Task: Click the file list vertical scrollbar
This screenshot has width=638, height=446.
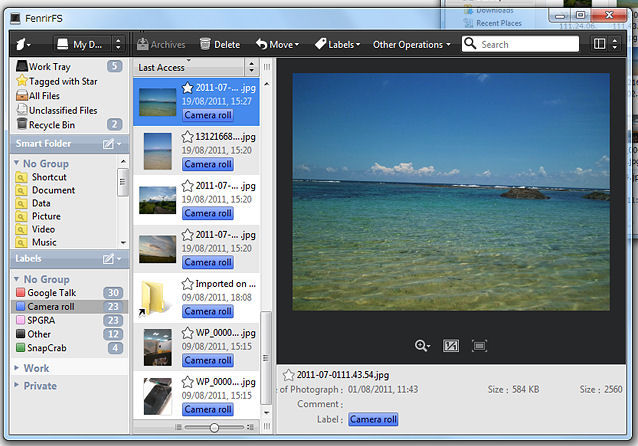Action: coord(266,358)
